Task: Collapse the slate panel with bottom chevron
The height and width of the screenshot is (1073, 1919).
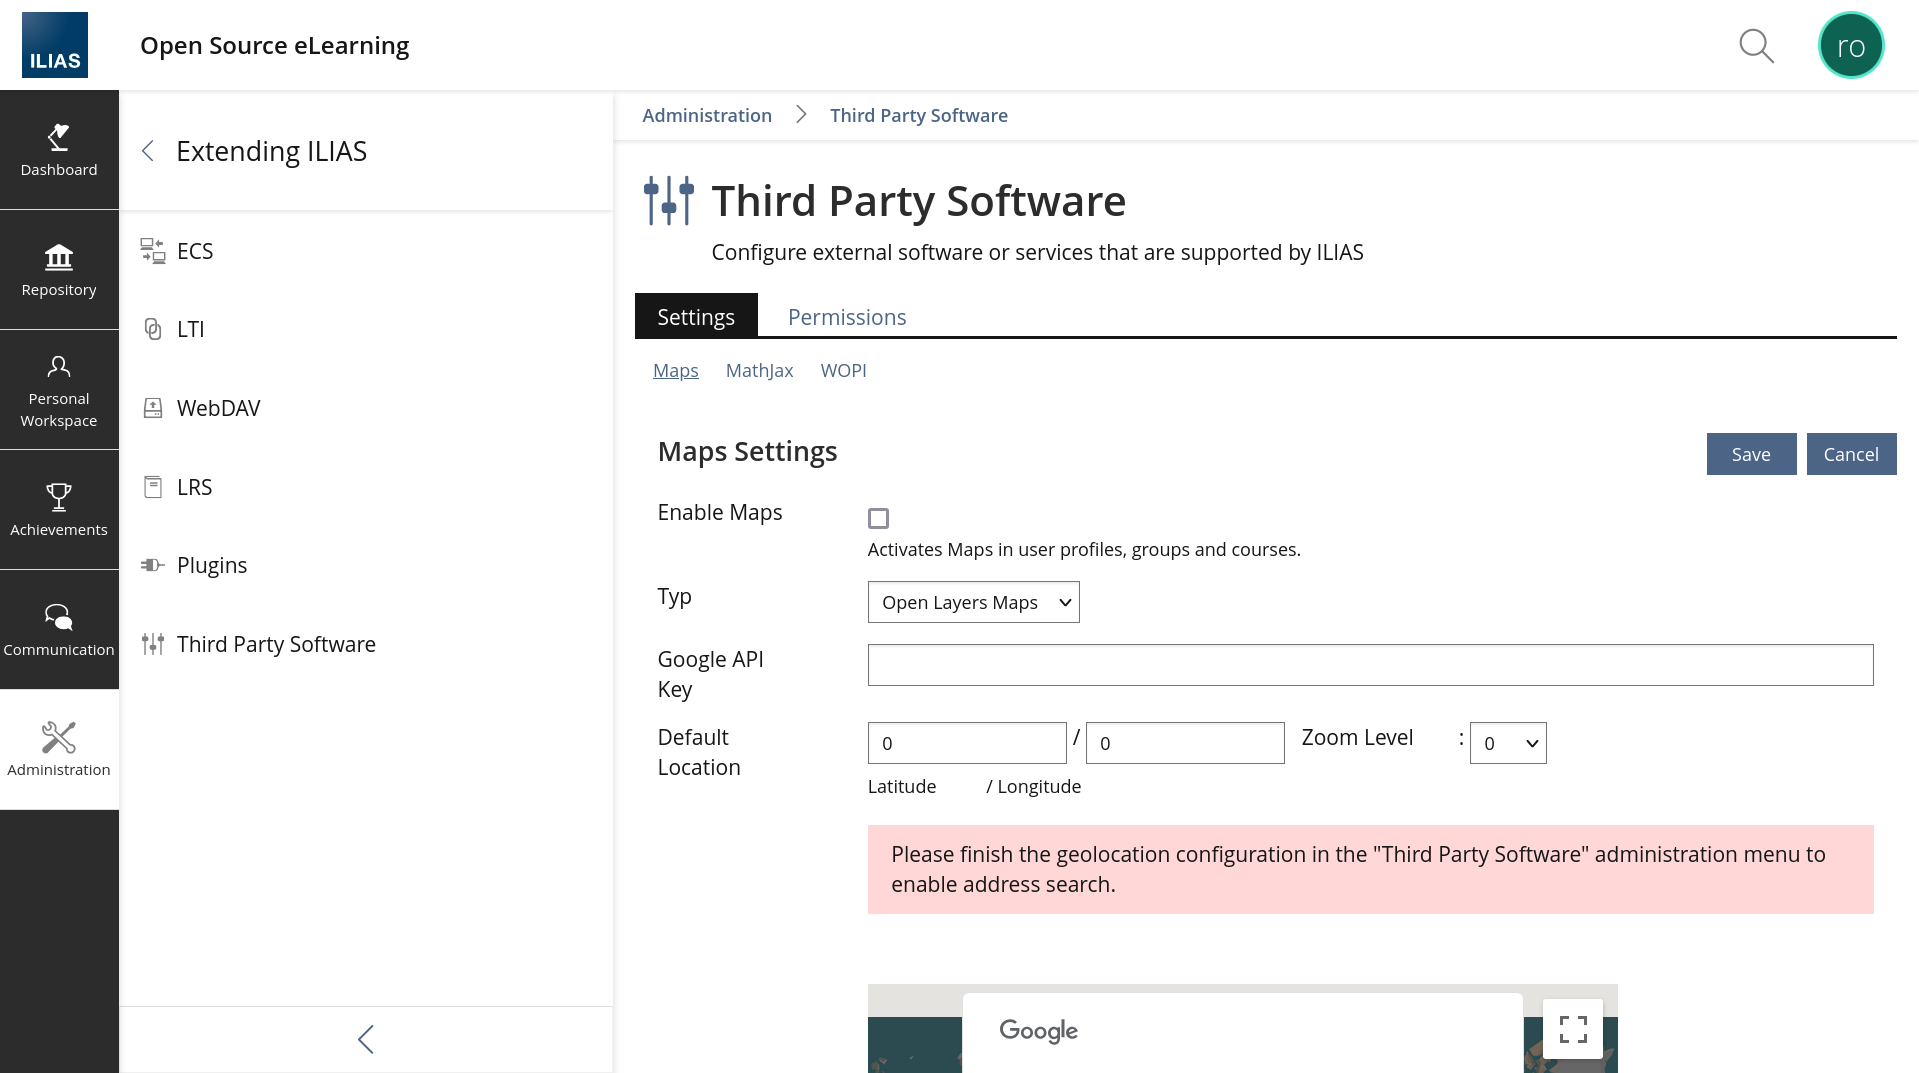Action: [366, 1039]
